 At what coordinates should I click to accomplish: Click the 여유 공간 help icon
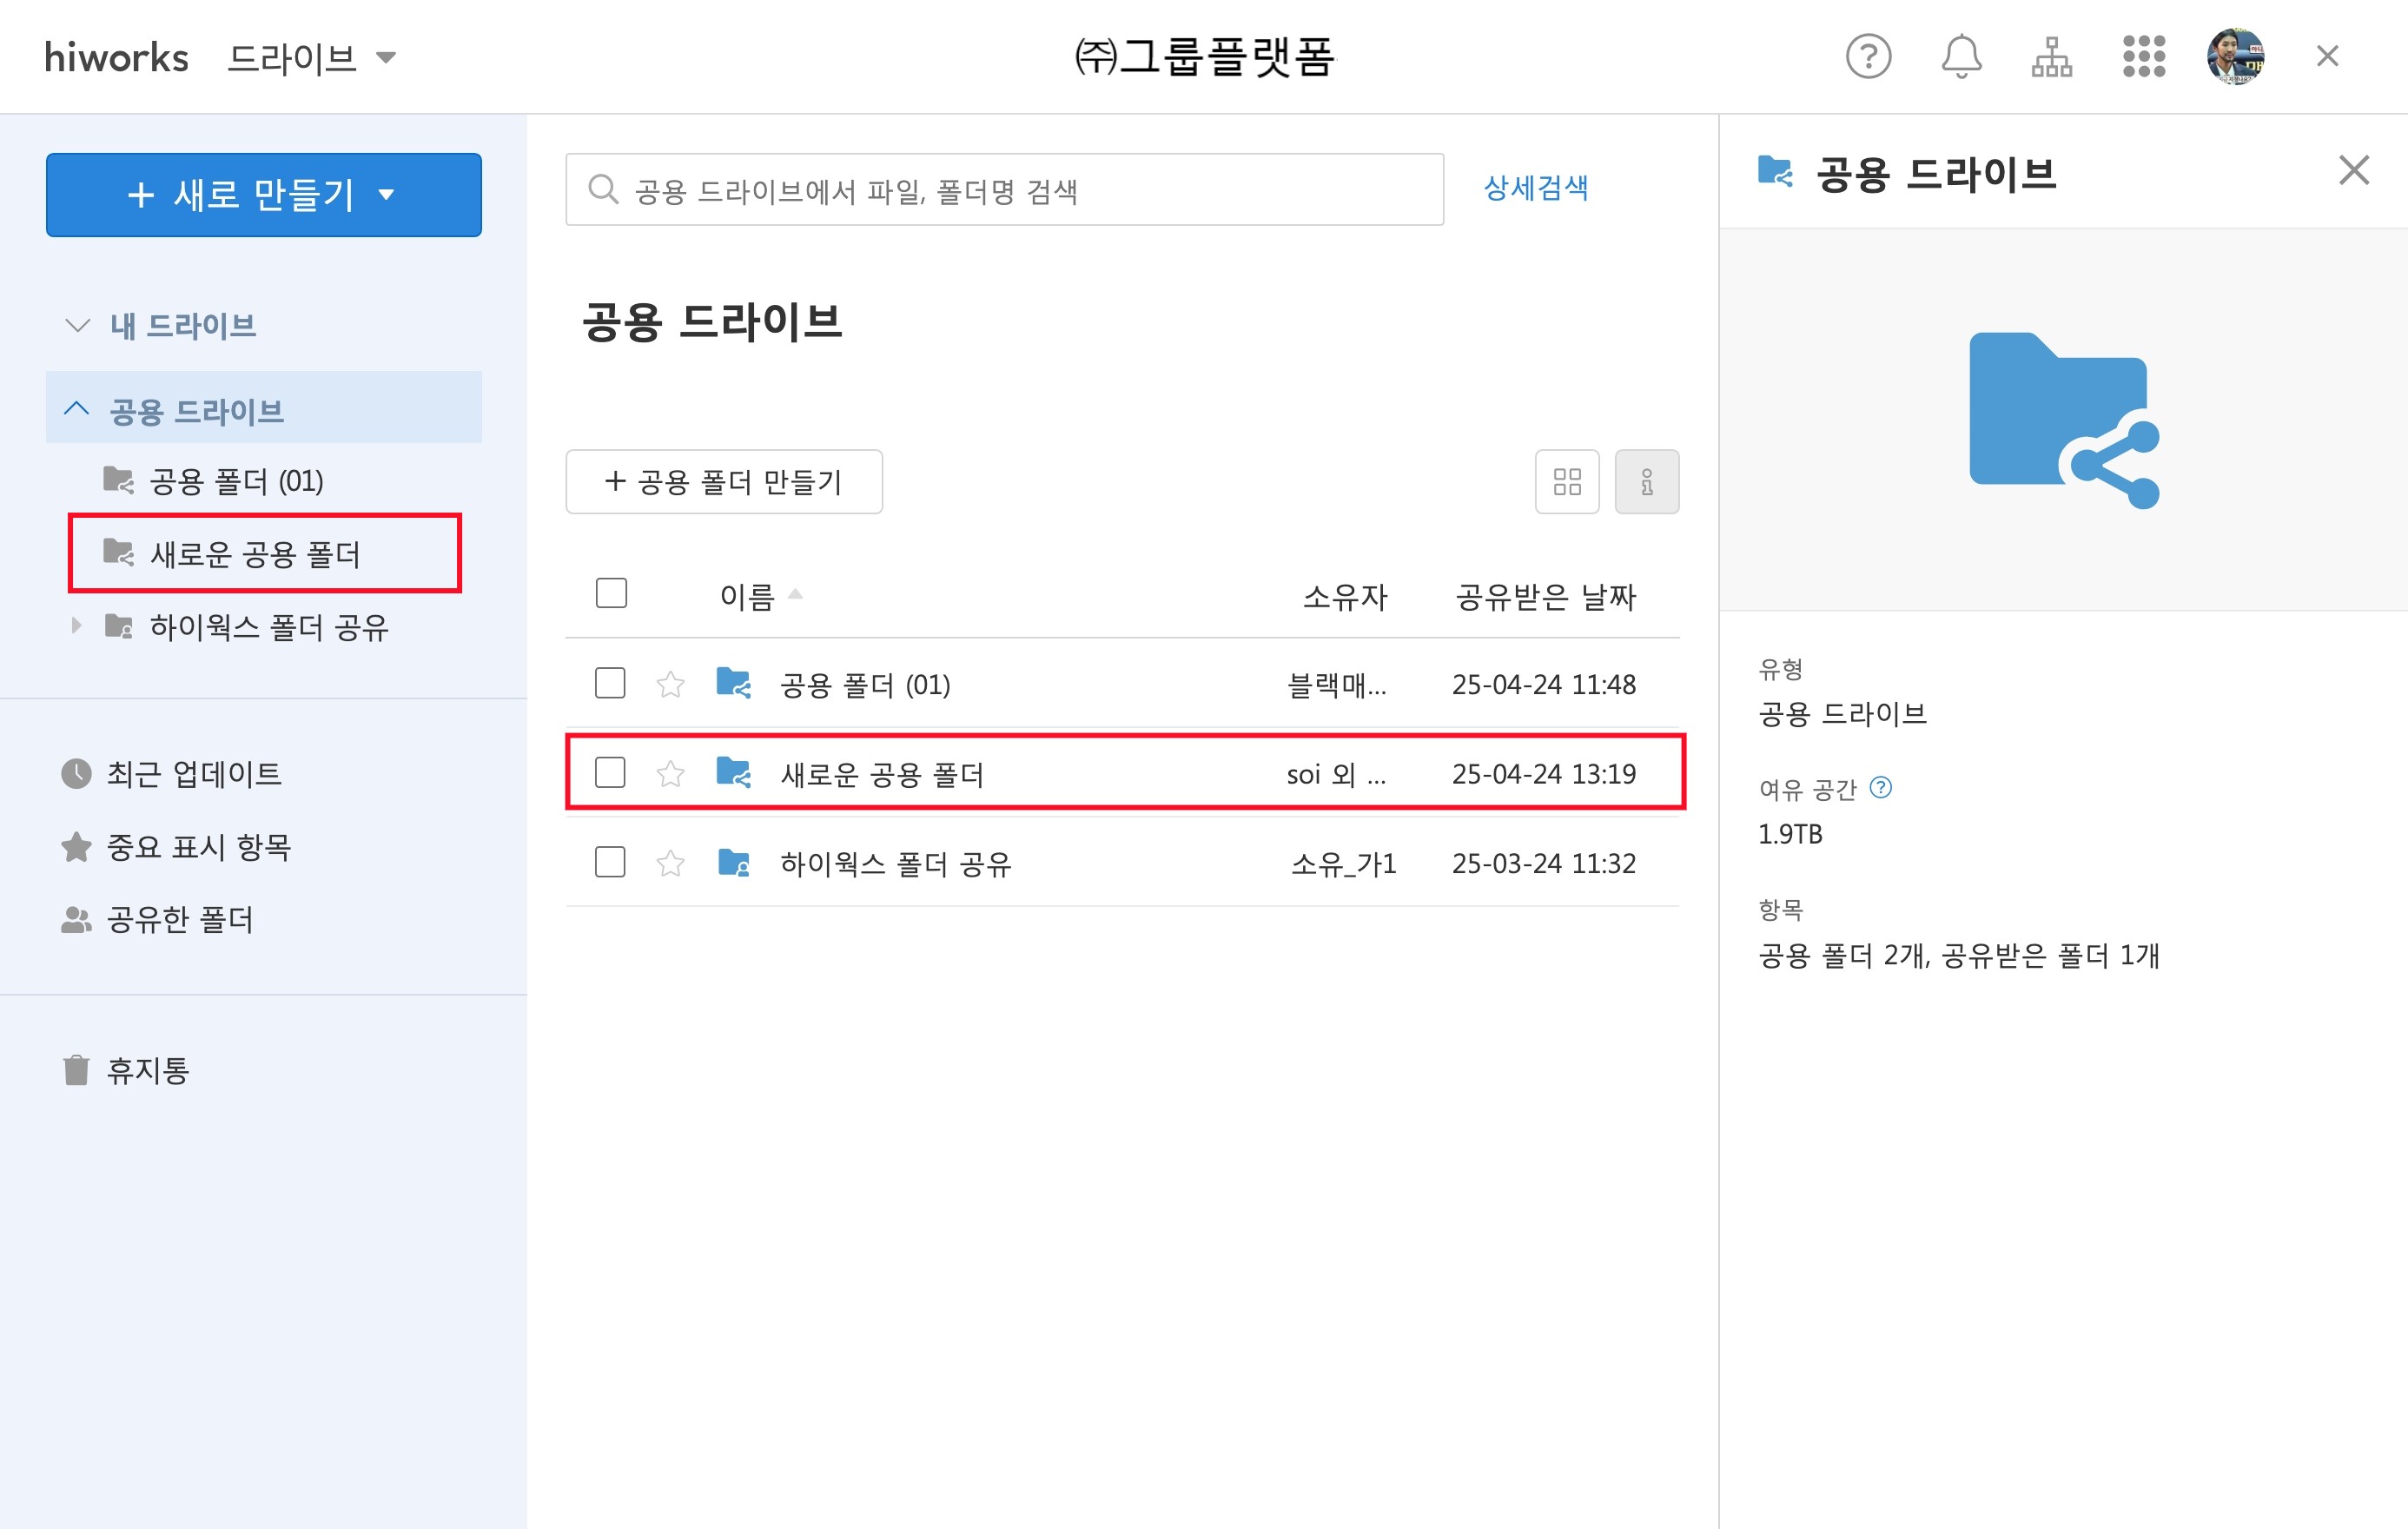click(1880, 788)
